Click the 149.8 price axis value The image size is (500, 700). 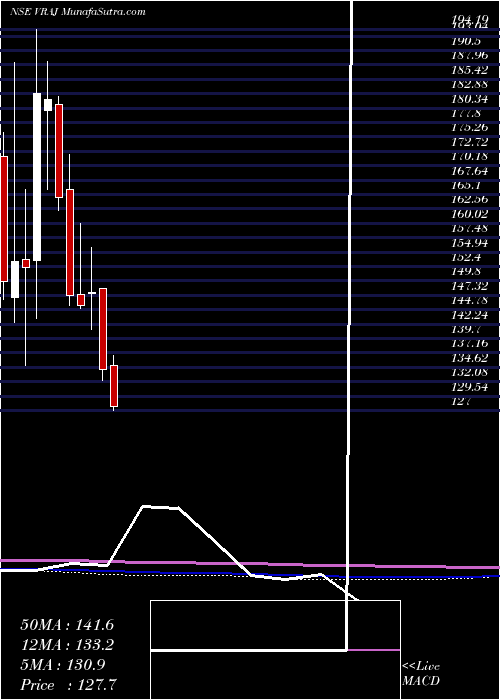(466, 271)
